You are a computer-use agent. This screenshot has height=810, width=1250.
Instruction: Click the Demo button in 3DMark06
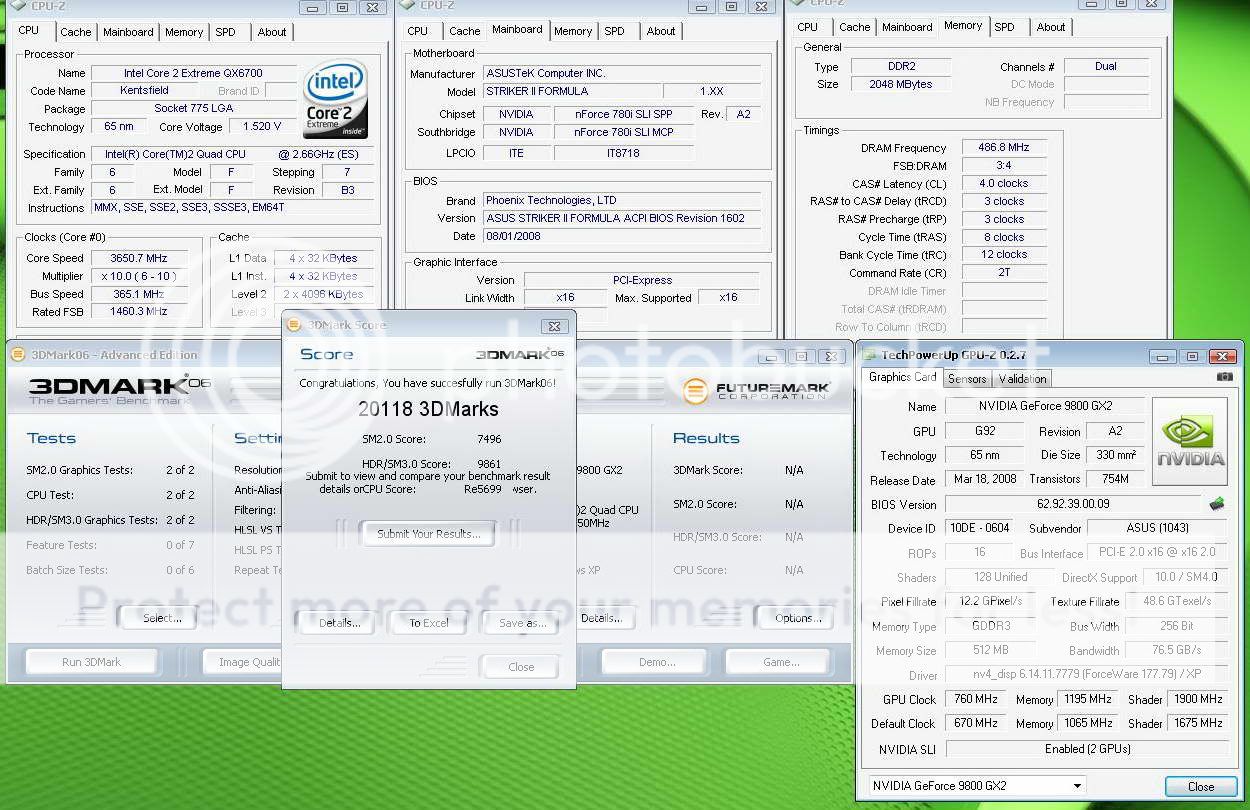point(656,662)
